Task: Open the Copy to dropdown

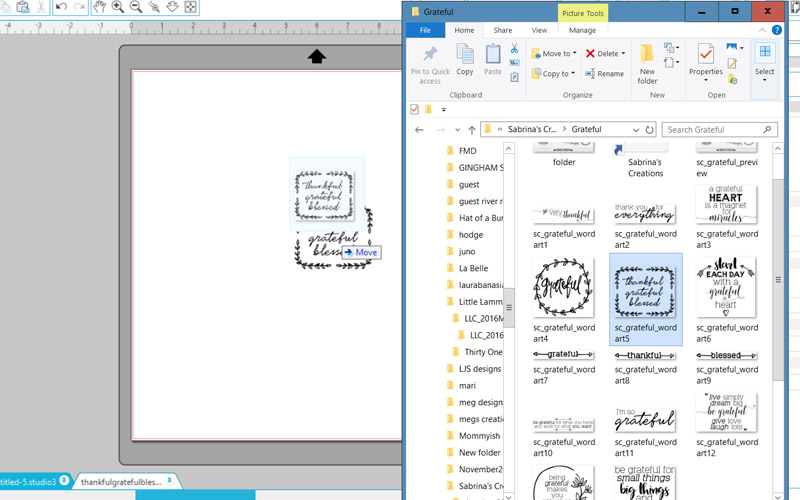Action: (554, 73)
